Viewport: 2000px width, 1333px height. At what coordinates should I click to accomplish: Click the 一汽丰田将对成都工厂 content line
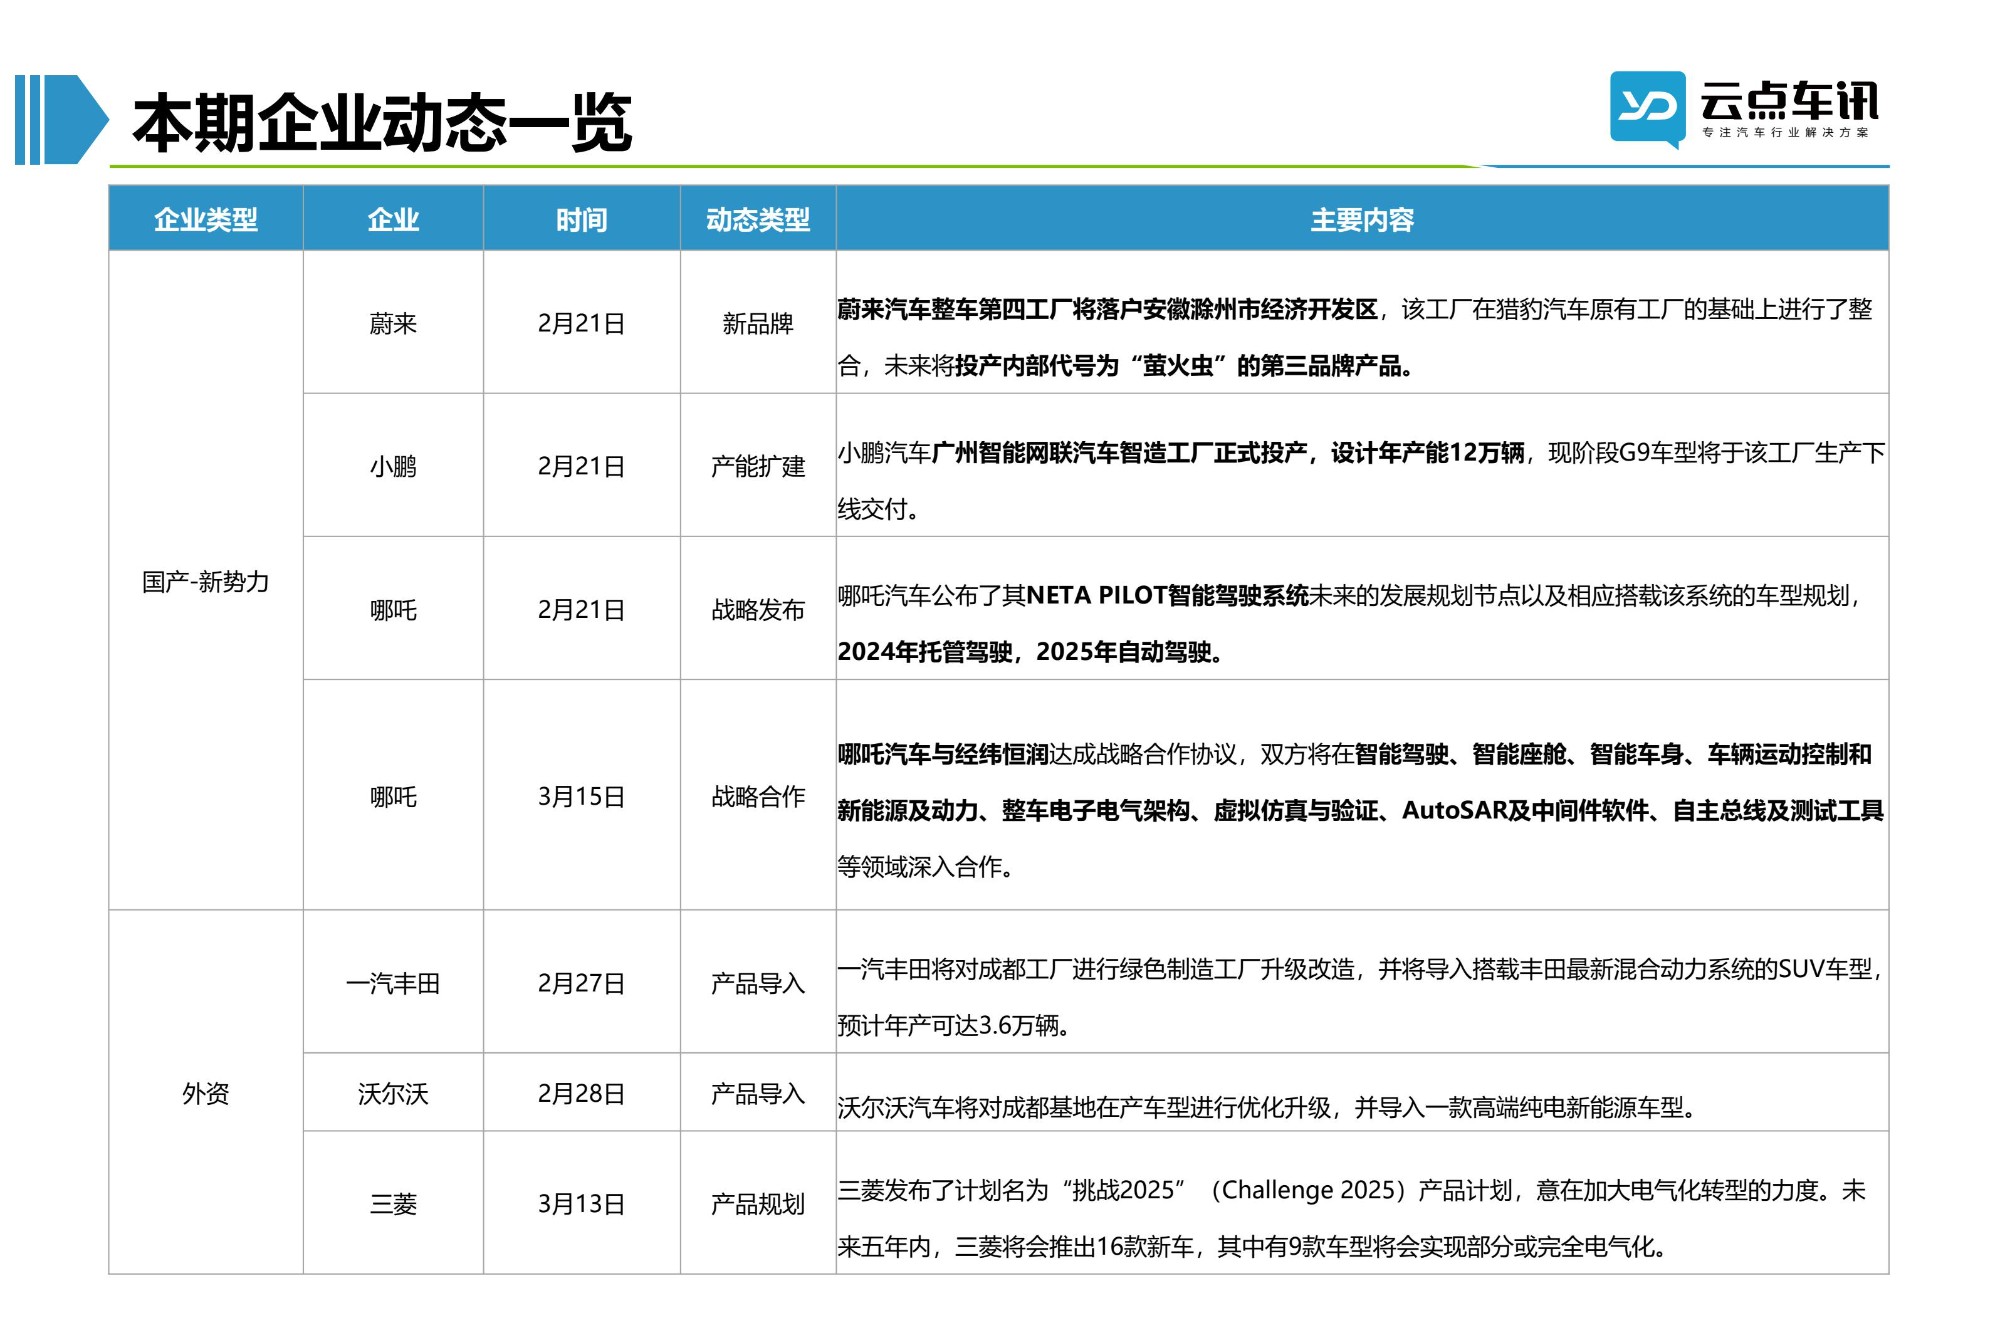tap(1361, 968)
